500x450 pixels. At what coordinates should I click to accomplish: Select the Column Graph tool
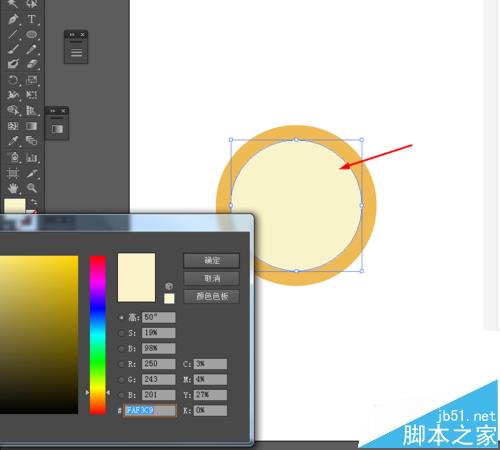[x=32, y=157]
